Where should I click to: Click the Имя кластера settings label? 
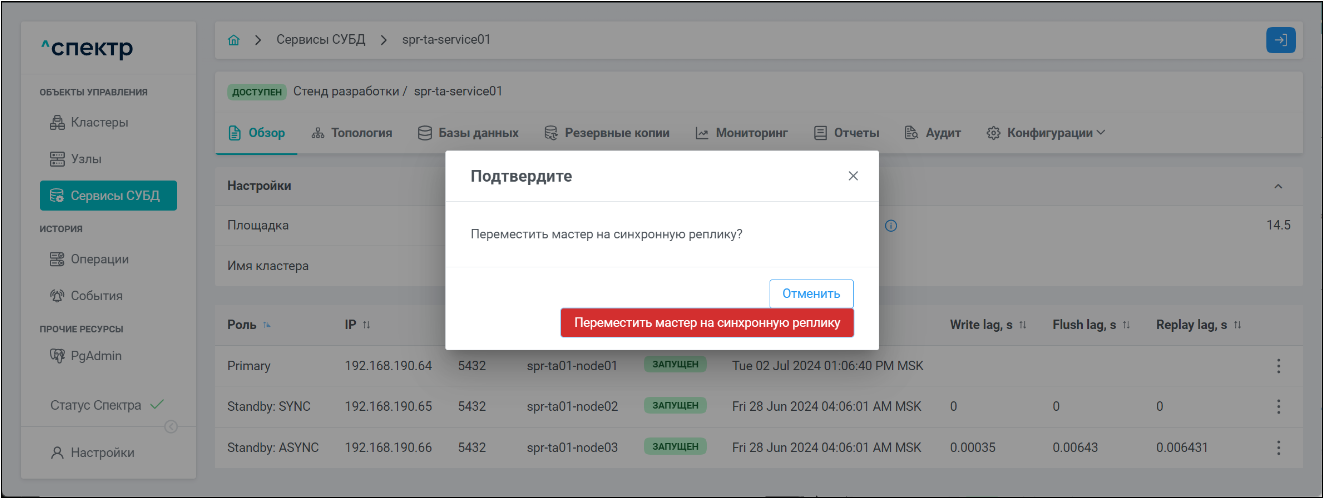coord(268,266)
